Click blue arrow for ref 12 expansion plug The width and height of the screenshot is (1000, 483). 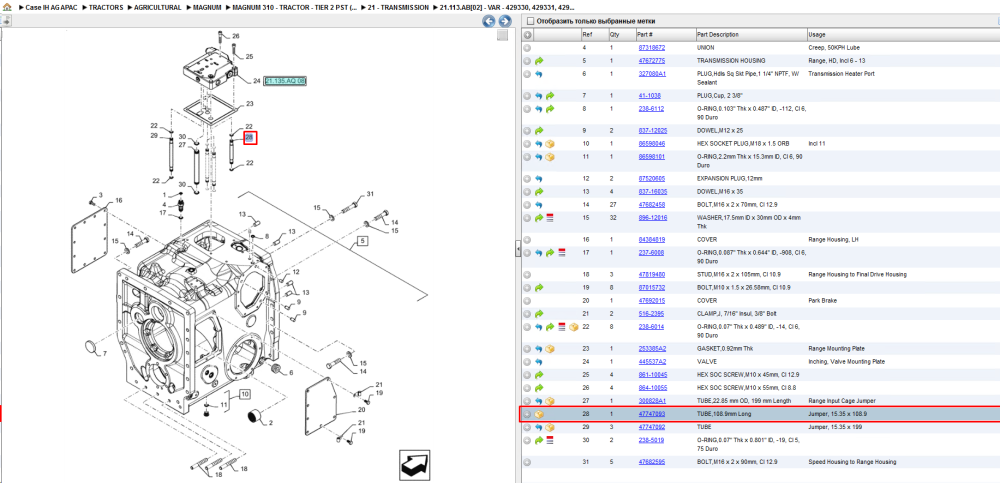pos(538,179)
